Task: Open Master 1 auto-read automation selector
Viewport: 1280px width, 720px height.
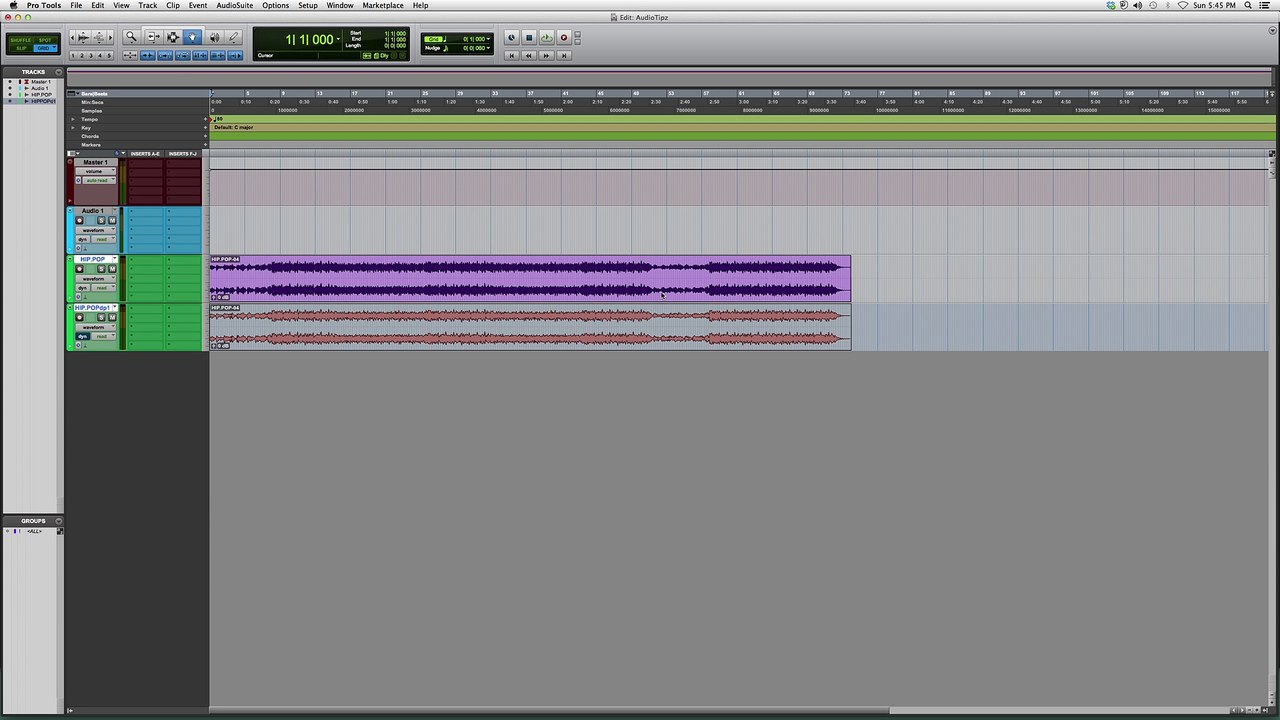Action: click(x=99, y=180)
